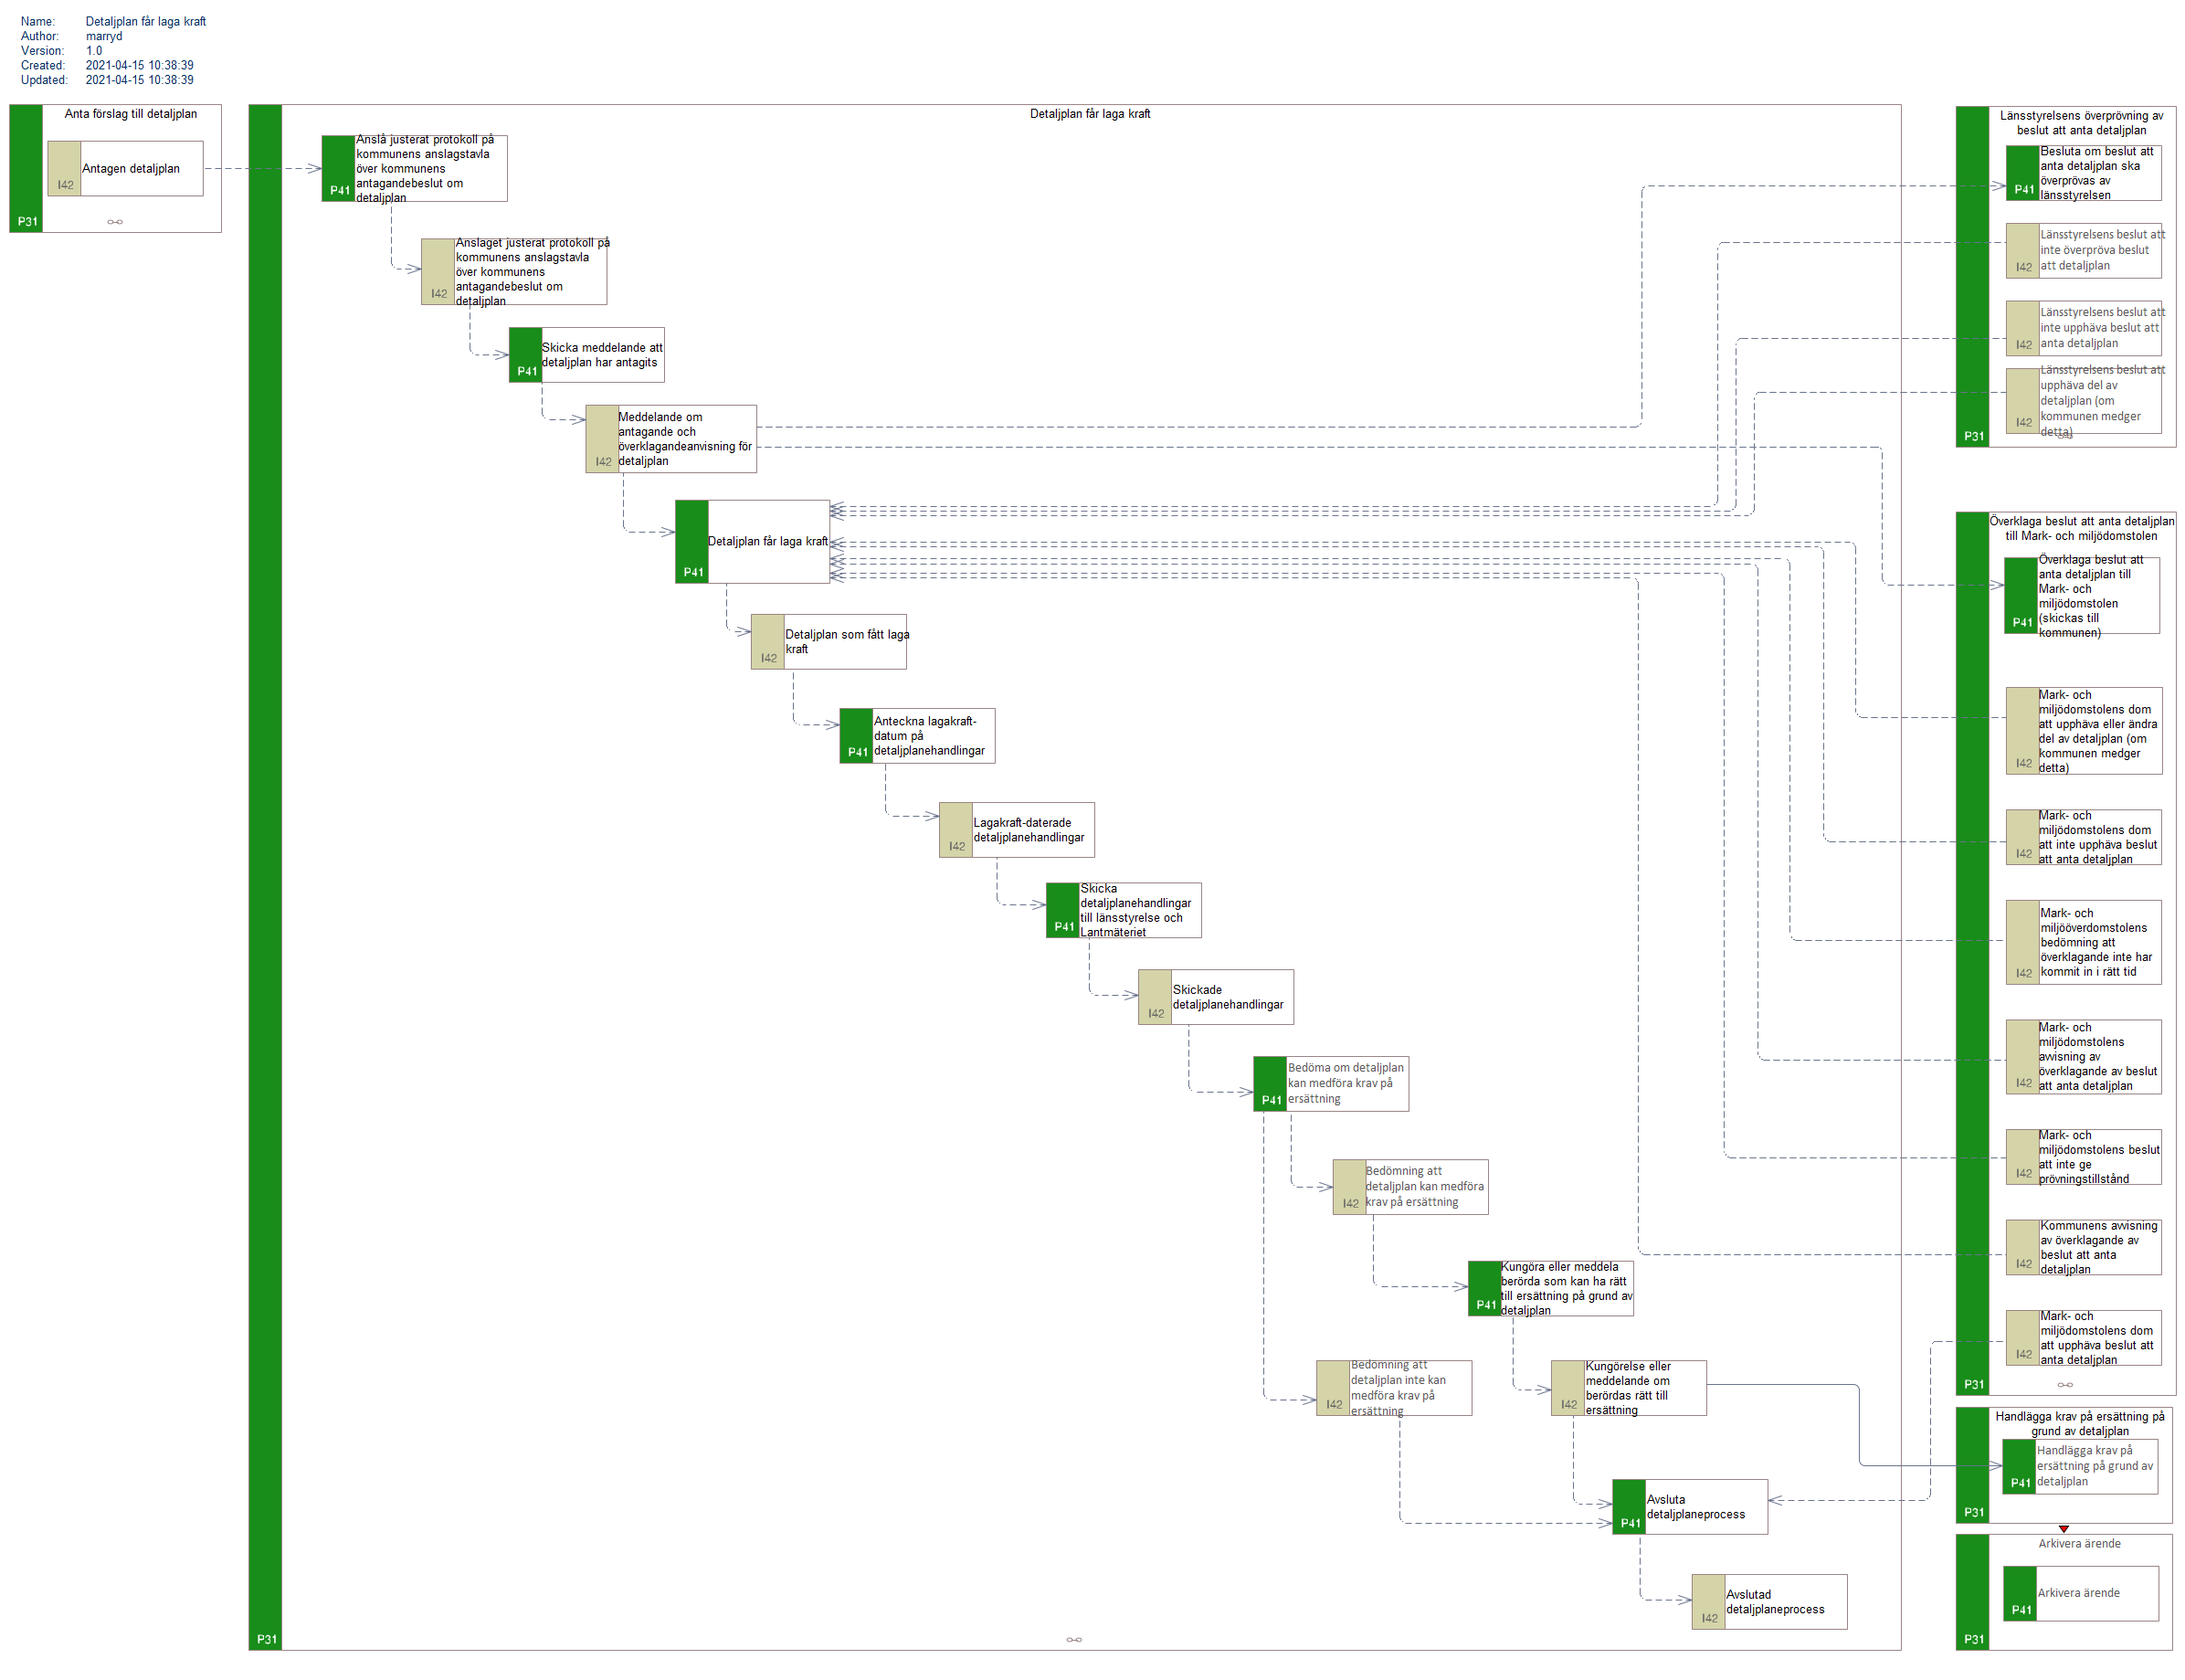Open composite link icon in Anta förslag till detaljplan
The image size is (2185, 1680).
coord(115,222)
